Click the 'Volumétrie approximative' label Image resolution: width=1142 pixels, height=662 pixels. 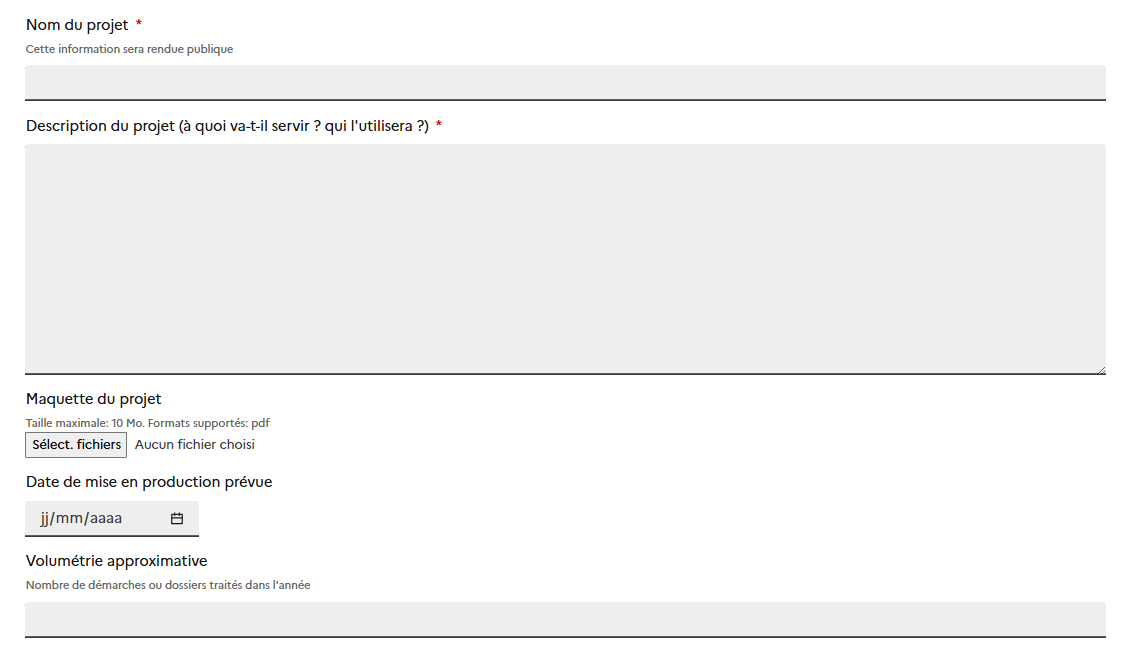(117, 561)
